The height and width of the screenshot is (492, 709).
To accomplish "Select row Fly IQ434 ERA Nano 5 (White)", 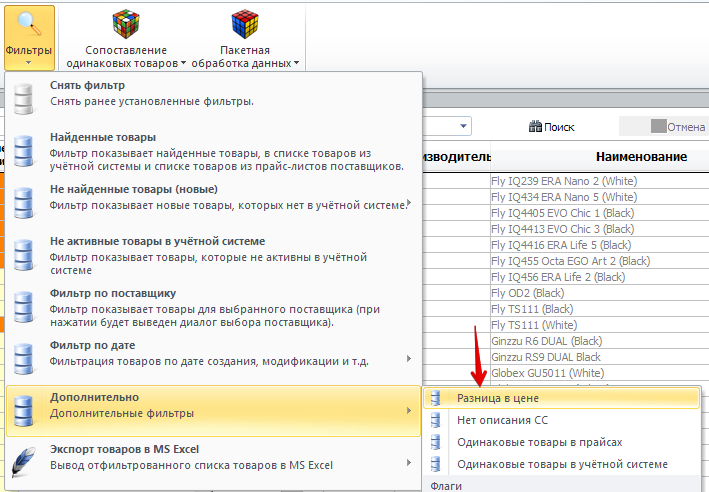I will 564,197.
